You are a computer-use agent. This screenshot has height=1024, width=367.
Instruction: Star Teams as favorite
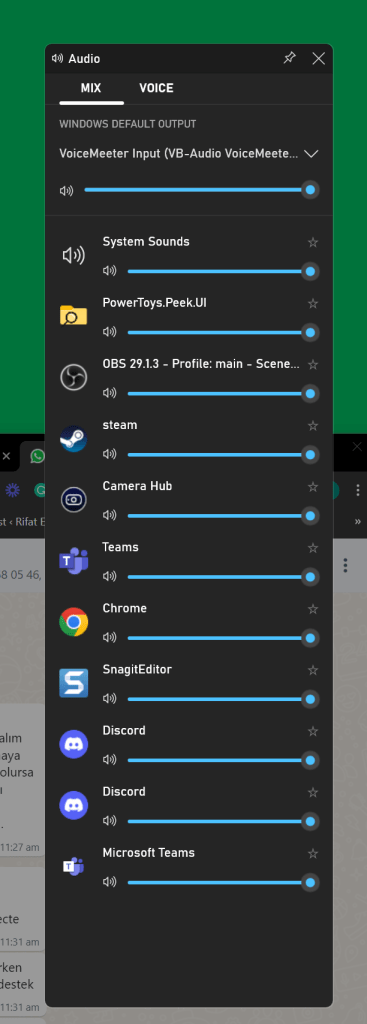(x=313, y=548)
